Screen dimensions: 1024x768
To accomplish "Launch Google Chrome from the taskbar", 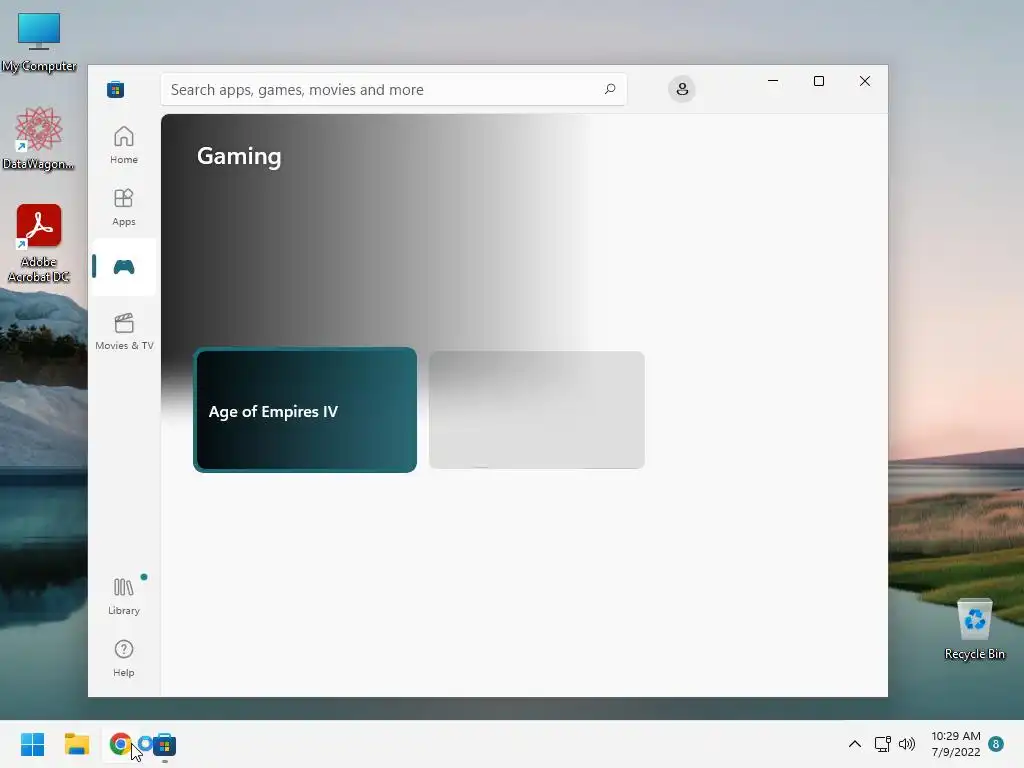I will 120,744.
